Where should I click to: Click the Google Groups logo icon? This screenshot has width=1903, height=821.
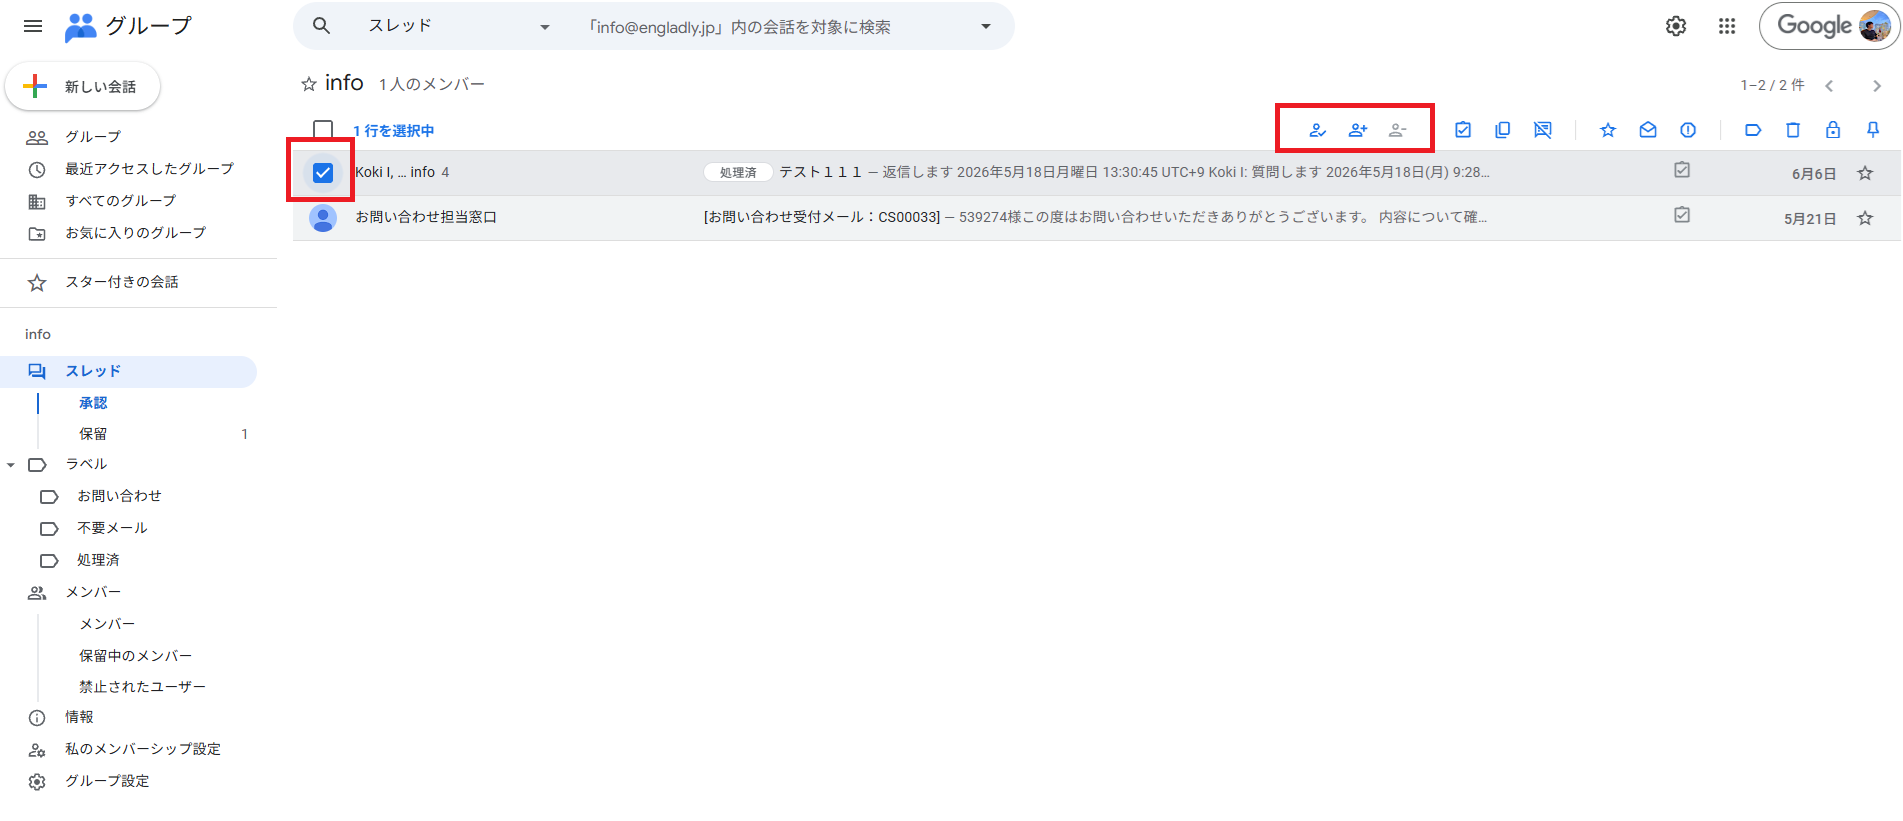[x=80, y=27]
